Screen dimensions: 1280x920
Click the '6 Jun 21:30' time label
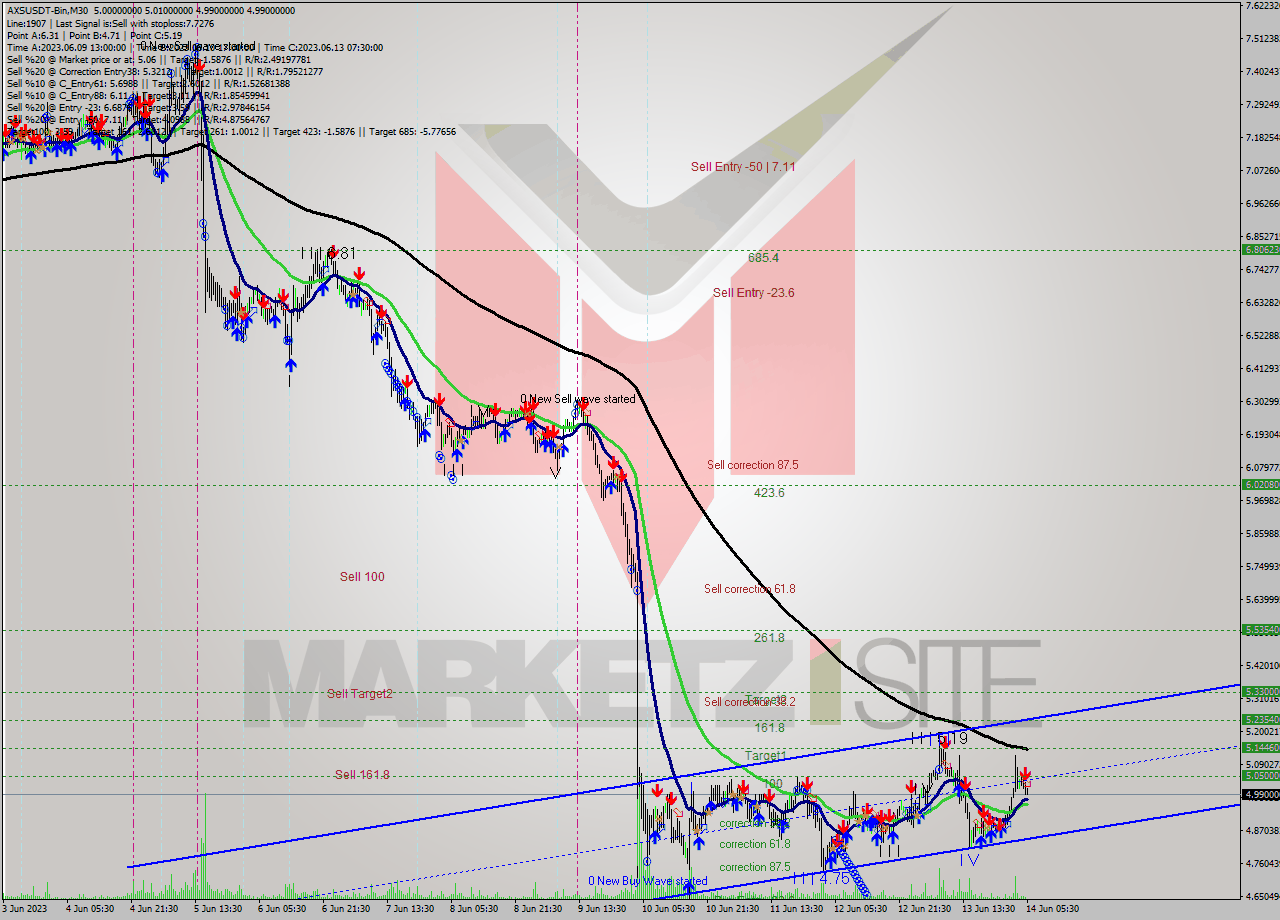point(345,909)
